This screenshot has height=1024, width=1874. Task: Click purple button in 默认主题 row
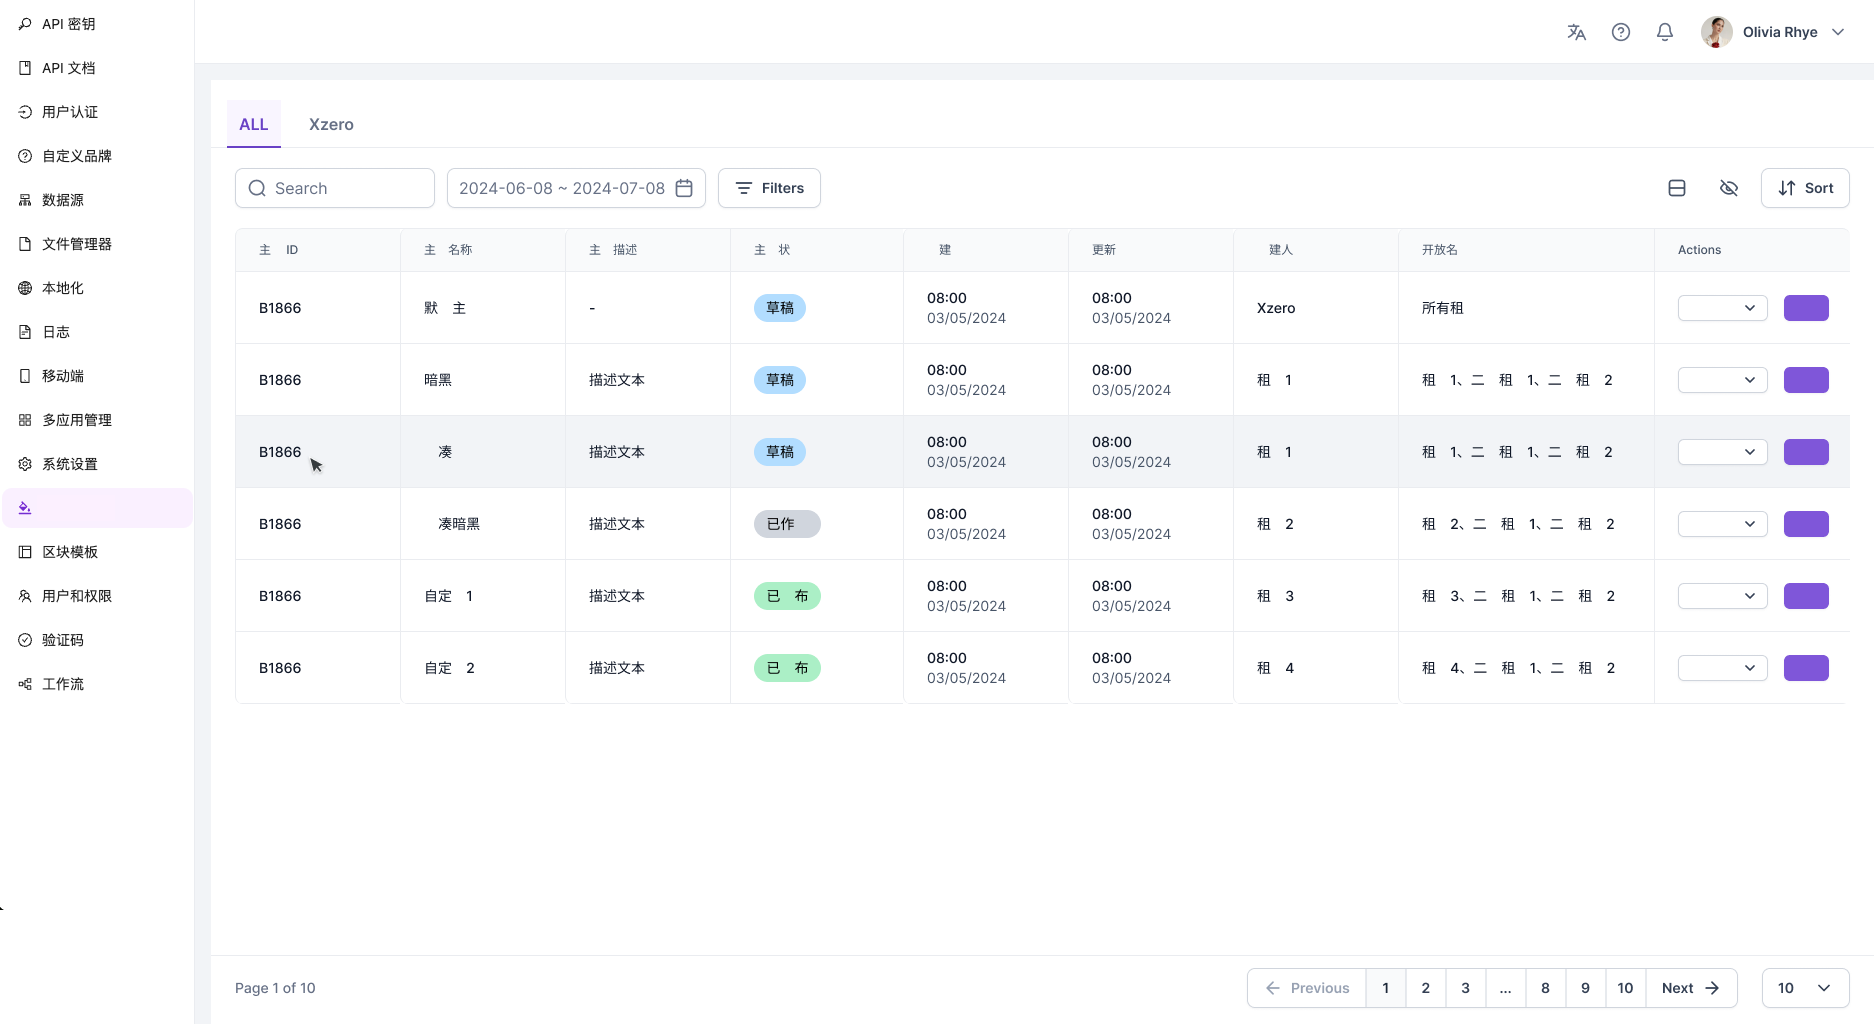tap(1806, 308)
